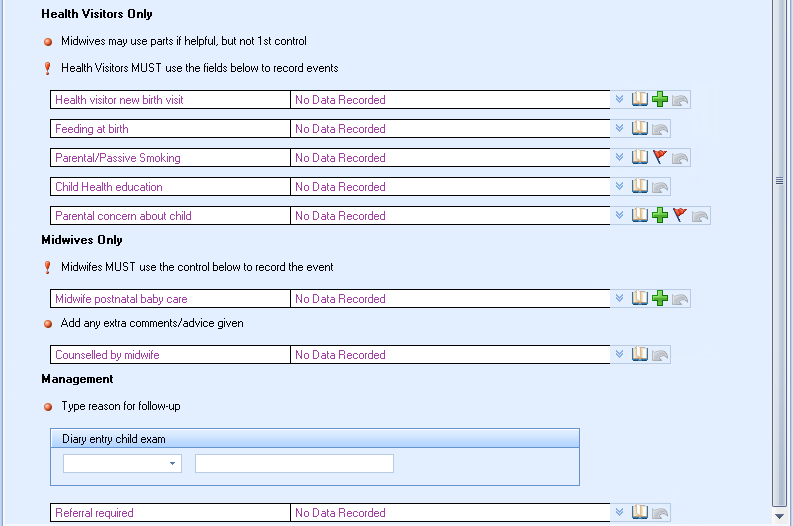Click scrollbar down arrow
This screenshot has width=793, height=526.
779,516
